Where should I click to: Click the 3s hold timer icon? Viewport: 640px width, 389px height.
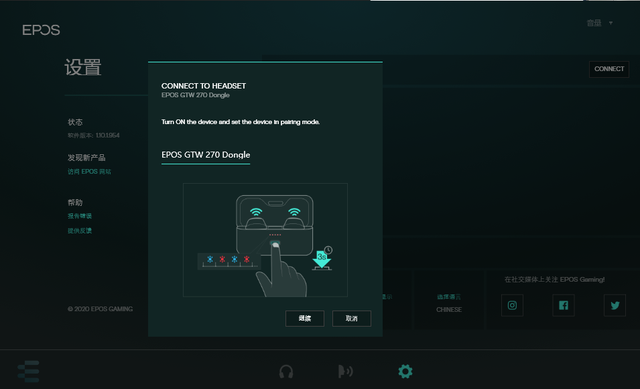(x=322, y=258)
